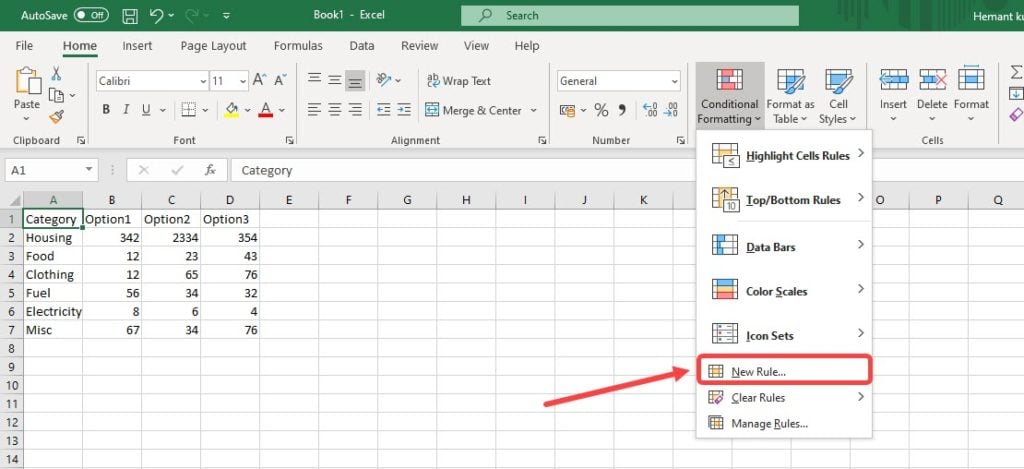
Task: Click the Save icon in title bar
Action: tap(130, 16)
